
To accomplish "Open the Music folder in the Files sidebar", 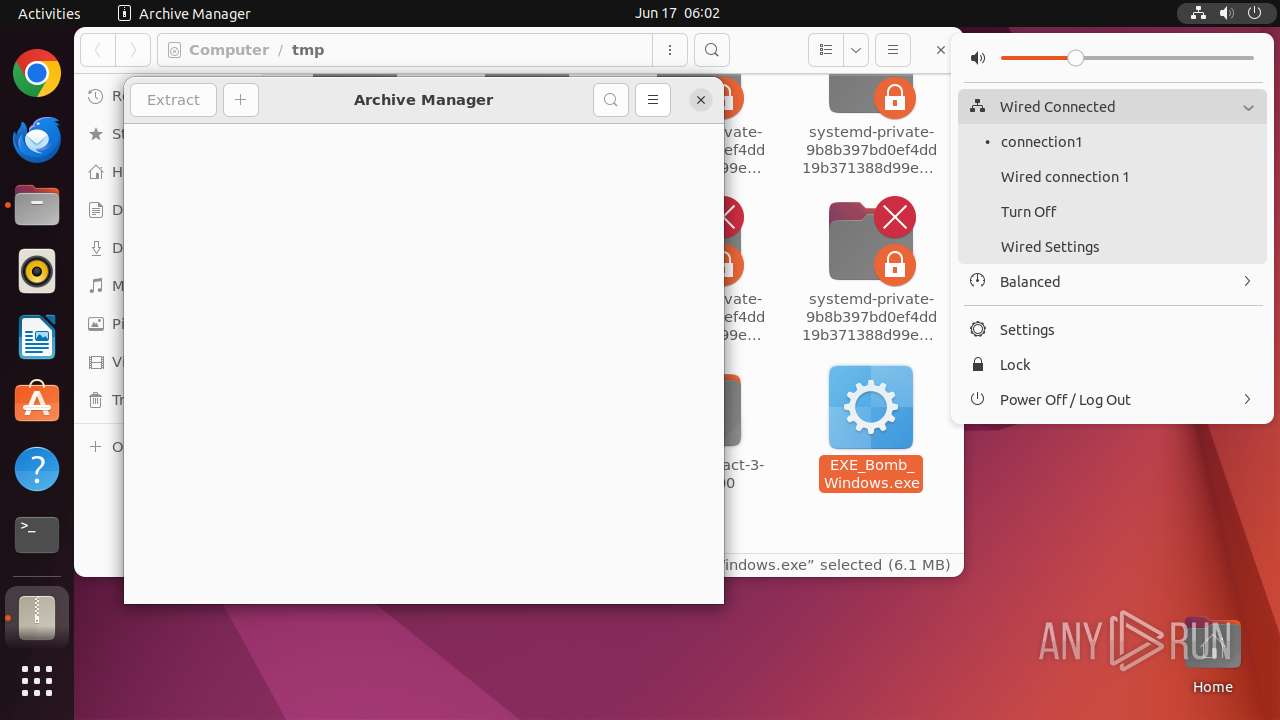I will click(105, 286).
